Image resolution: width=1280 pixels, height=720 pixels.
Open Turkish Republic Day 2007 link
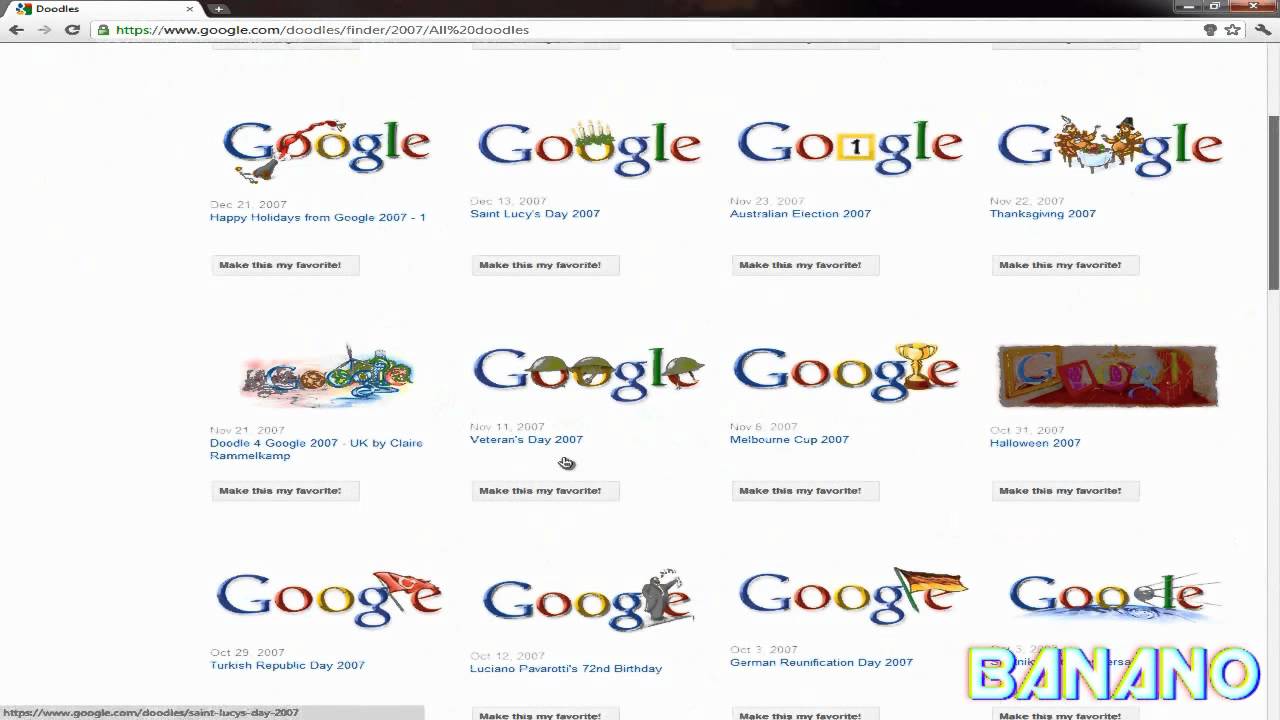tap(287, 665)
